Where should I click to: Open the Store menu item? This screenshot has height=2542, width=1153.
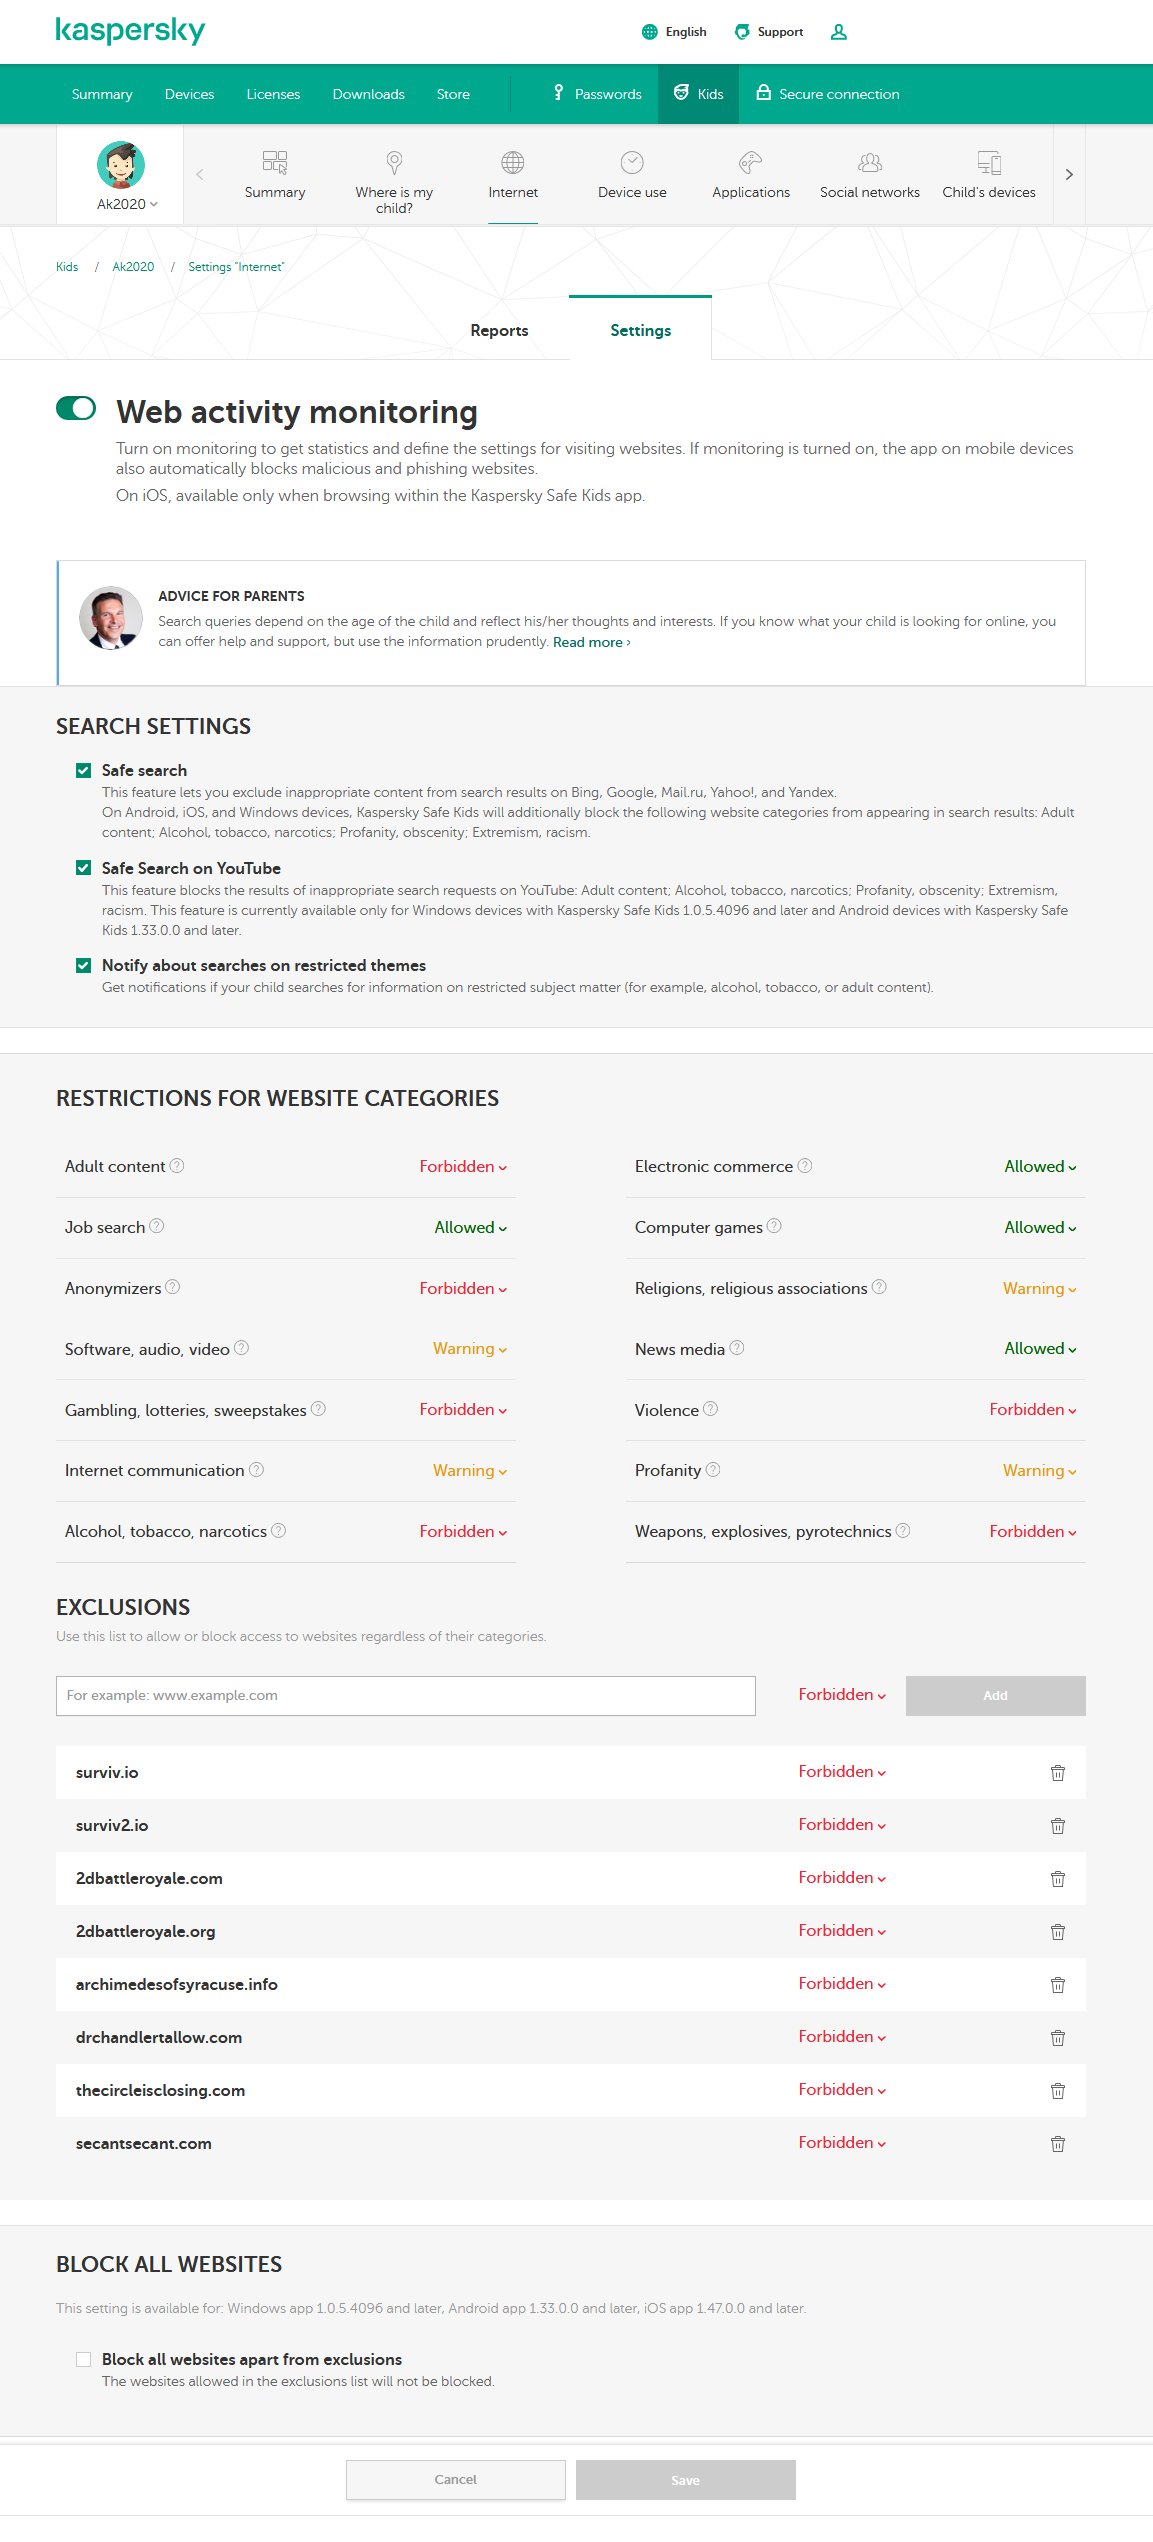(x=453, y=94)
